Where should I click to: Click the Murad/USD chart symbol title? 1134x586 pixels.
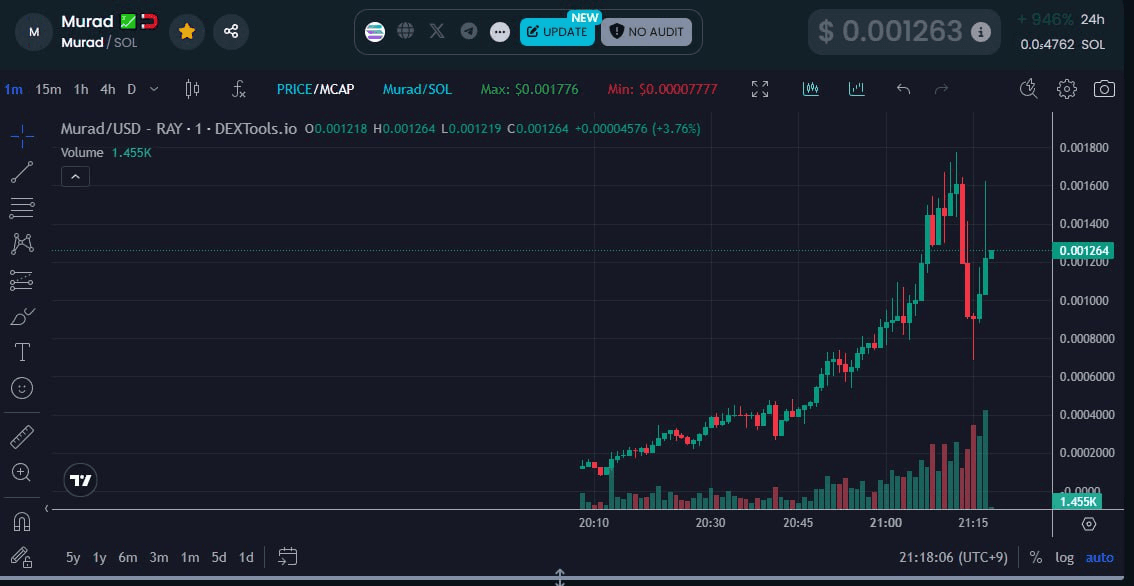(x=179, y=129)
